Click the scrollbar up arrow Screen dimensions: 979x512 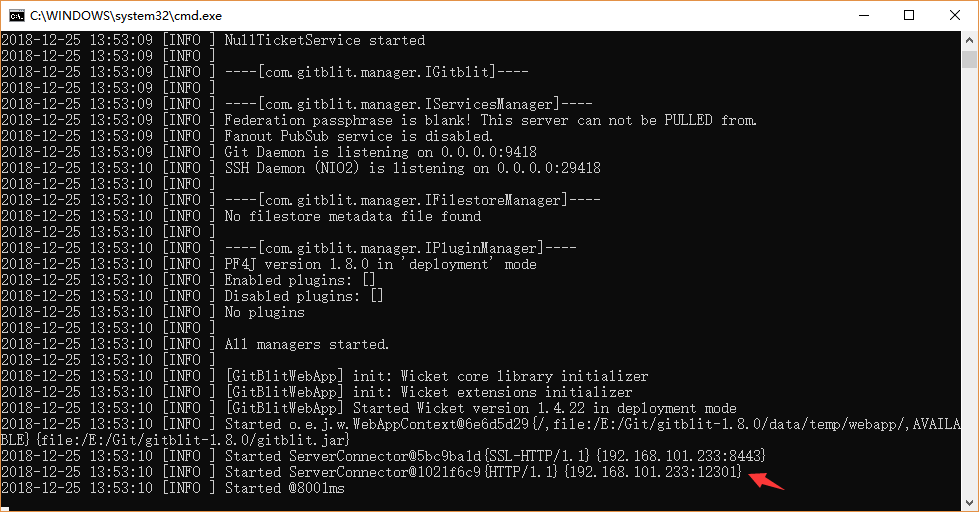pyautogui.click(x=969, y=40)
